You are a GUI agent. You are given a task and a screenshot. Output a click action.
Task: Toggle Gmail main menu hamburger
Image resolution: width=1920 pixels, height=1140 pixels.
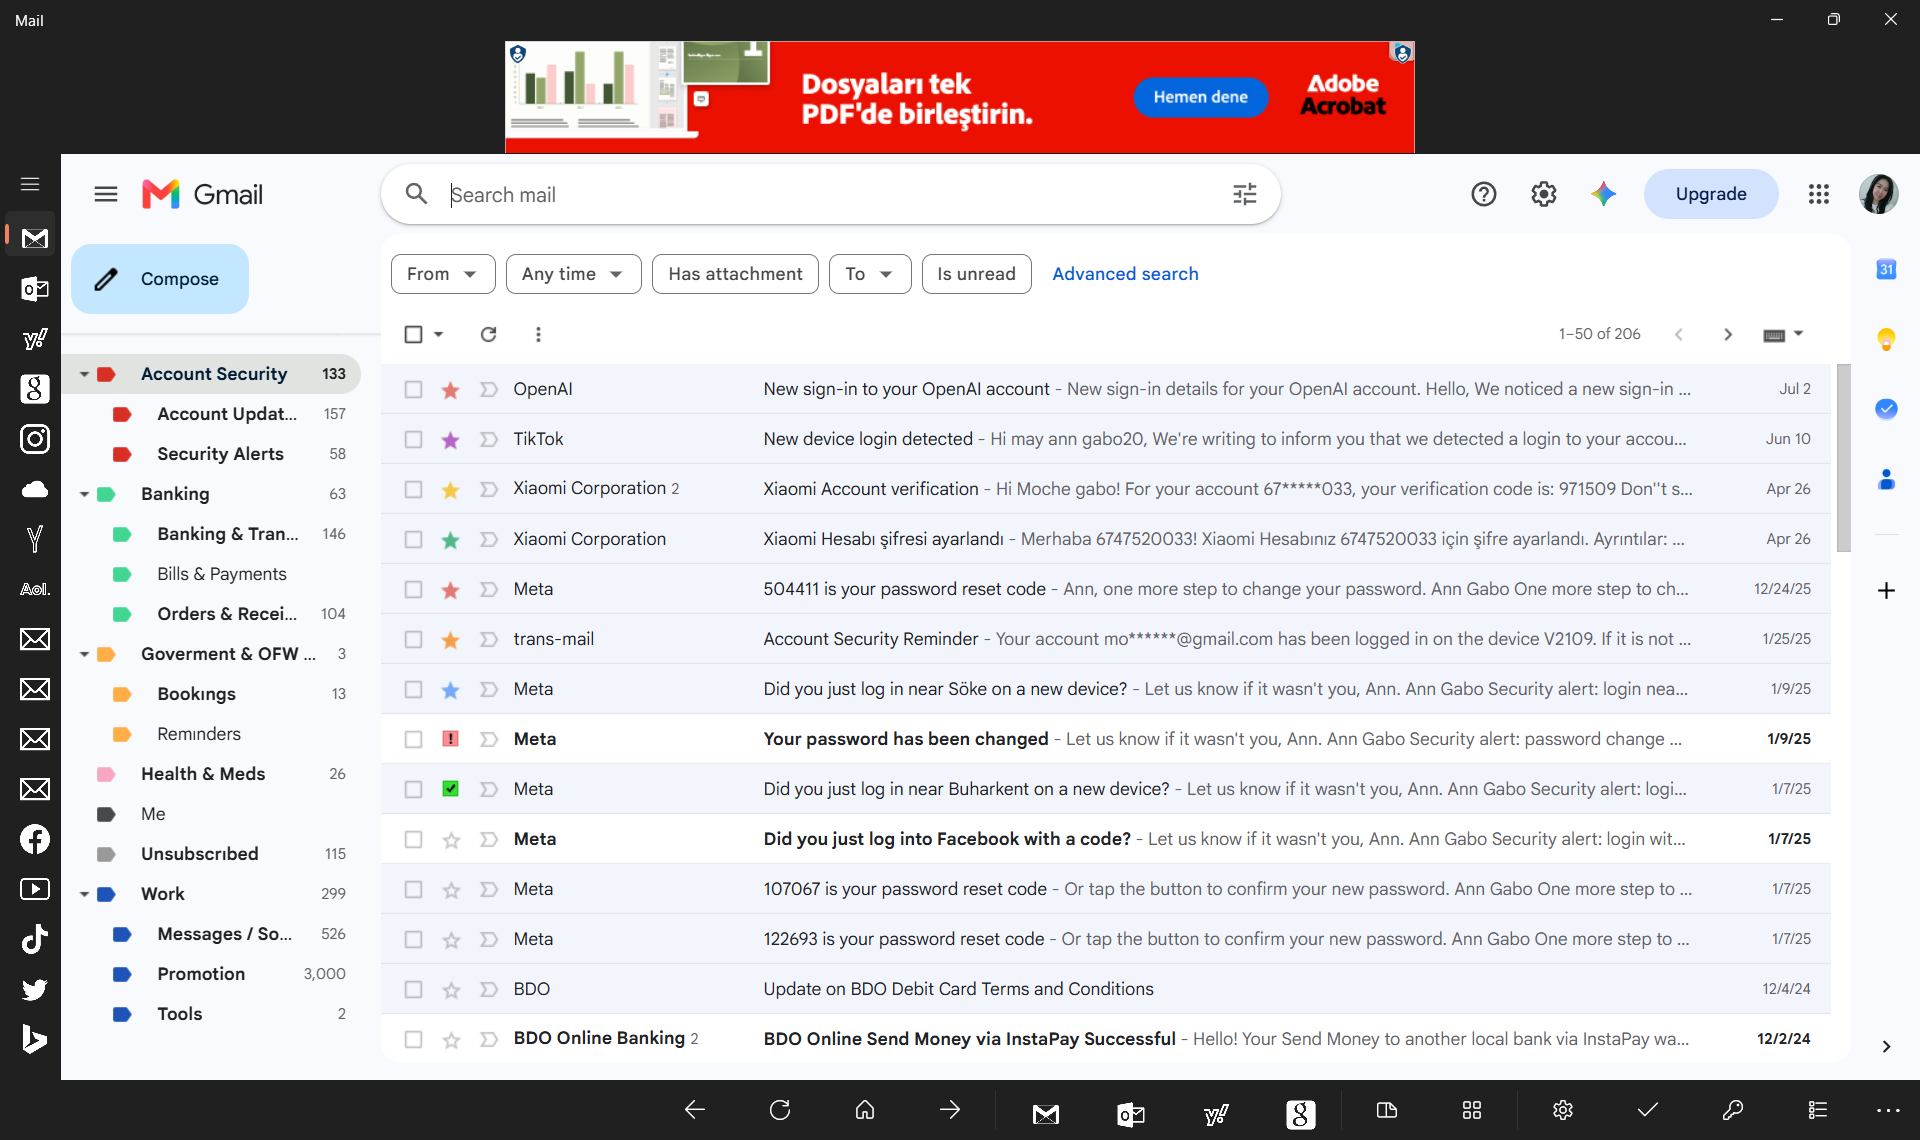(106, 194)
